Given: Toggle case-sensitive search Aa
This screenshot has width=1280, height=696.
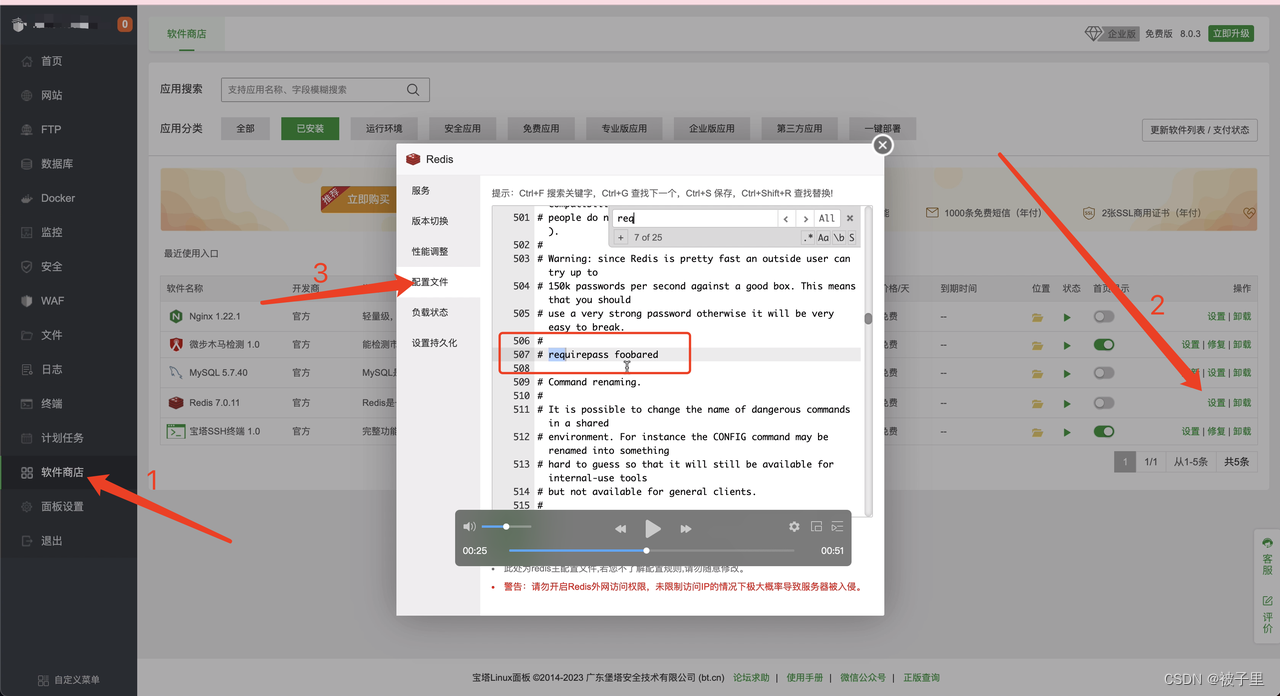Looking at the screenshot, I should 824,237.
